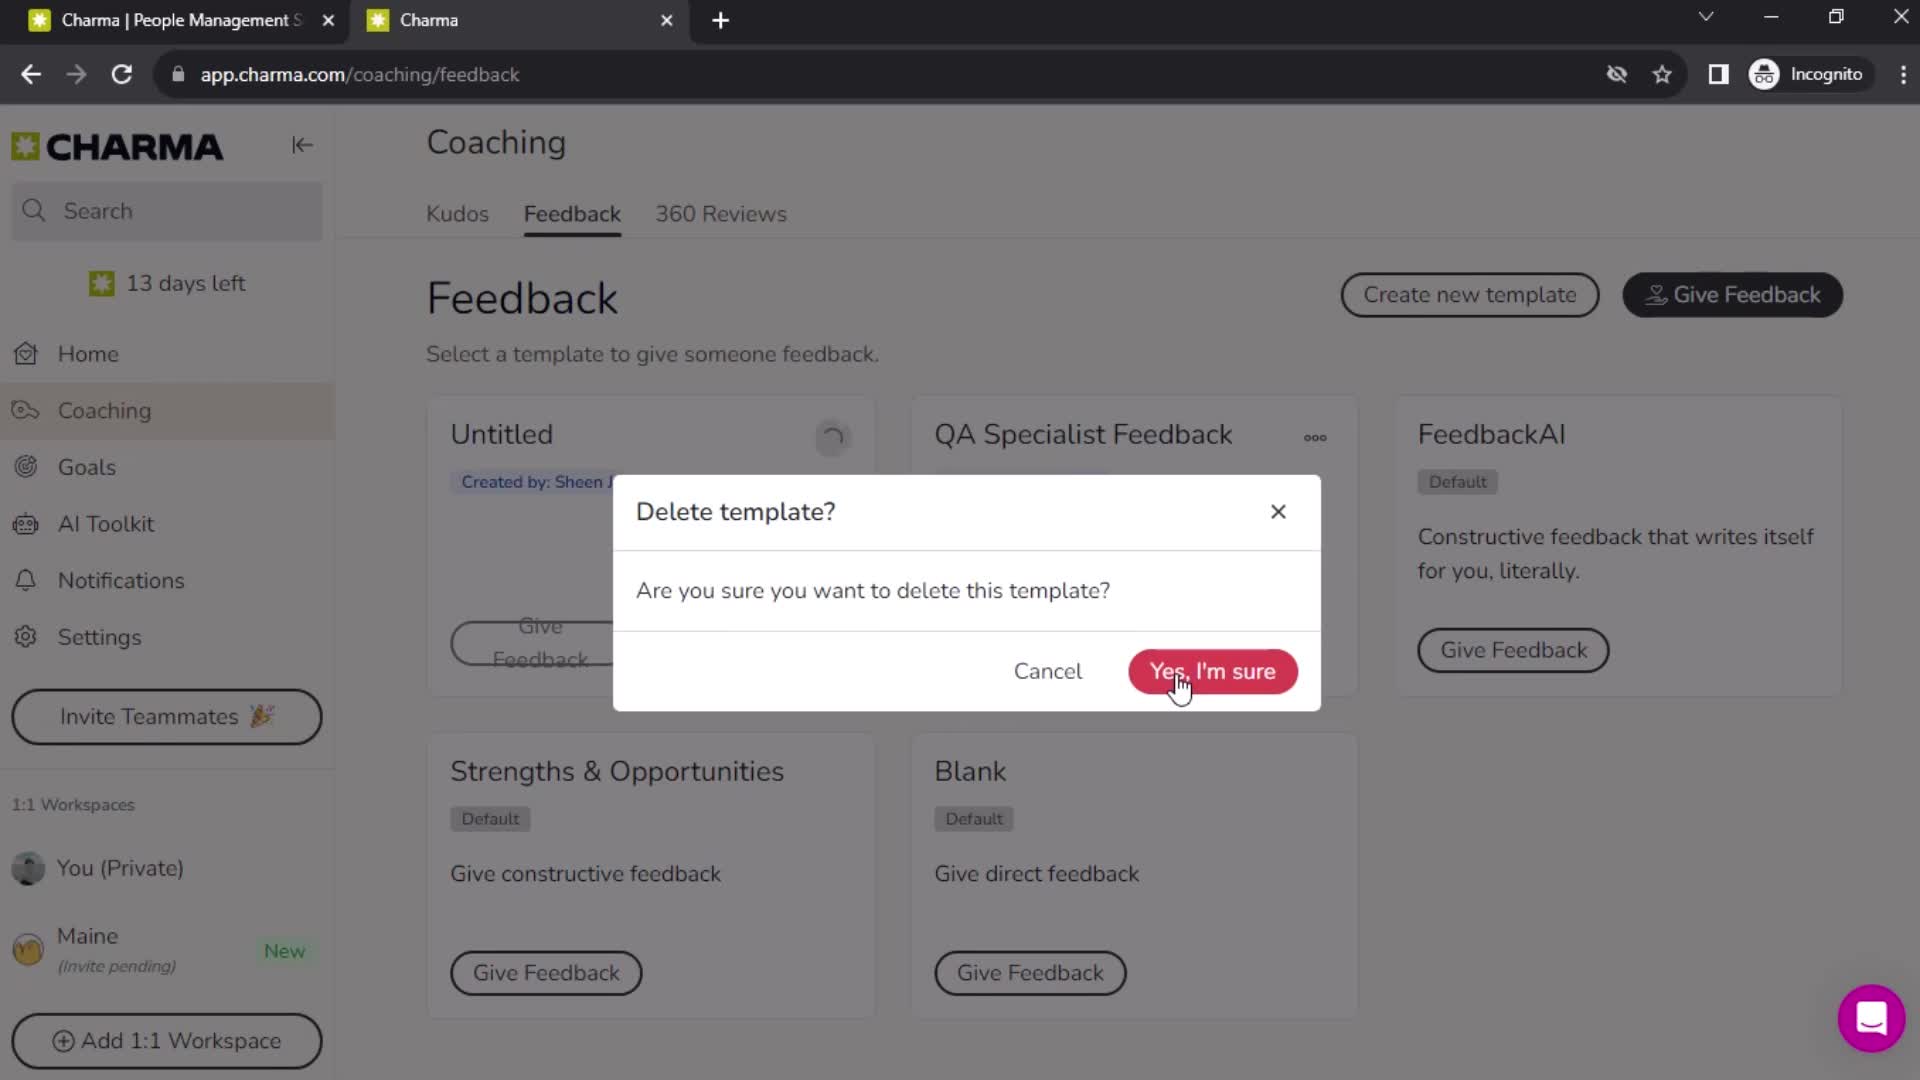Click the Coaching sidebar icon

point(26,411)
